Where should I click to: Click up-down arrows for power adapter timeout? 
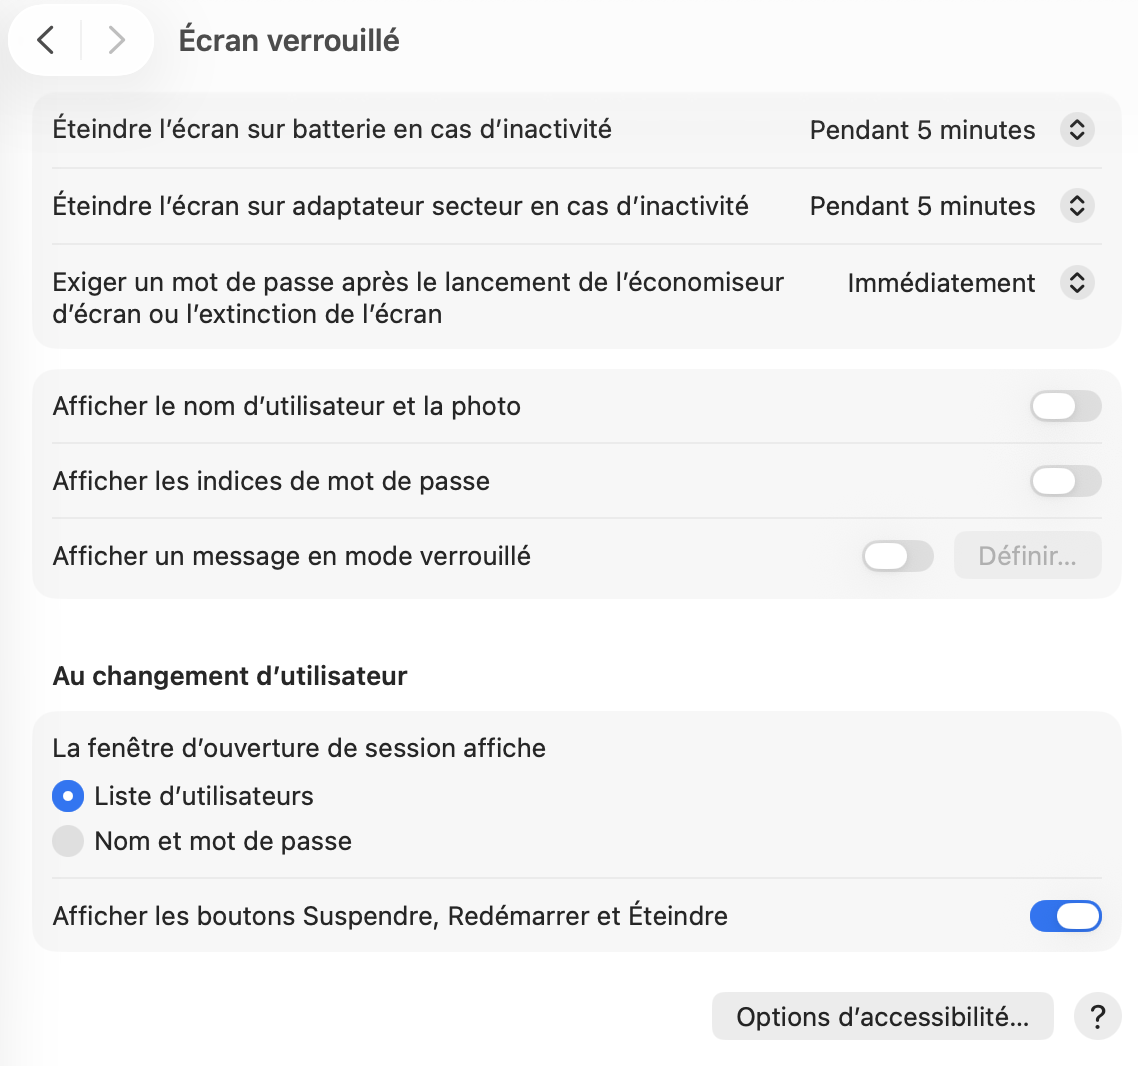[1077, 206]
